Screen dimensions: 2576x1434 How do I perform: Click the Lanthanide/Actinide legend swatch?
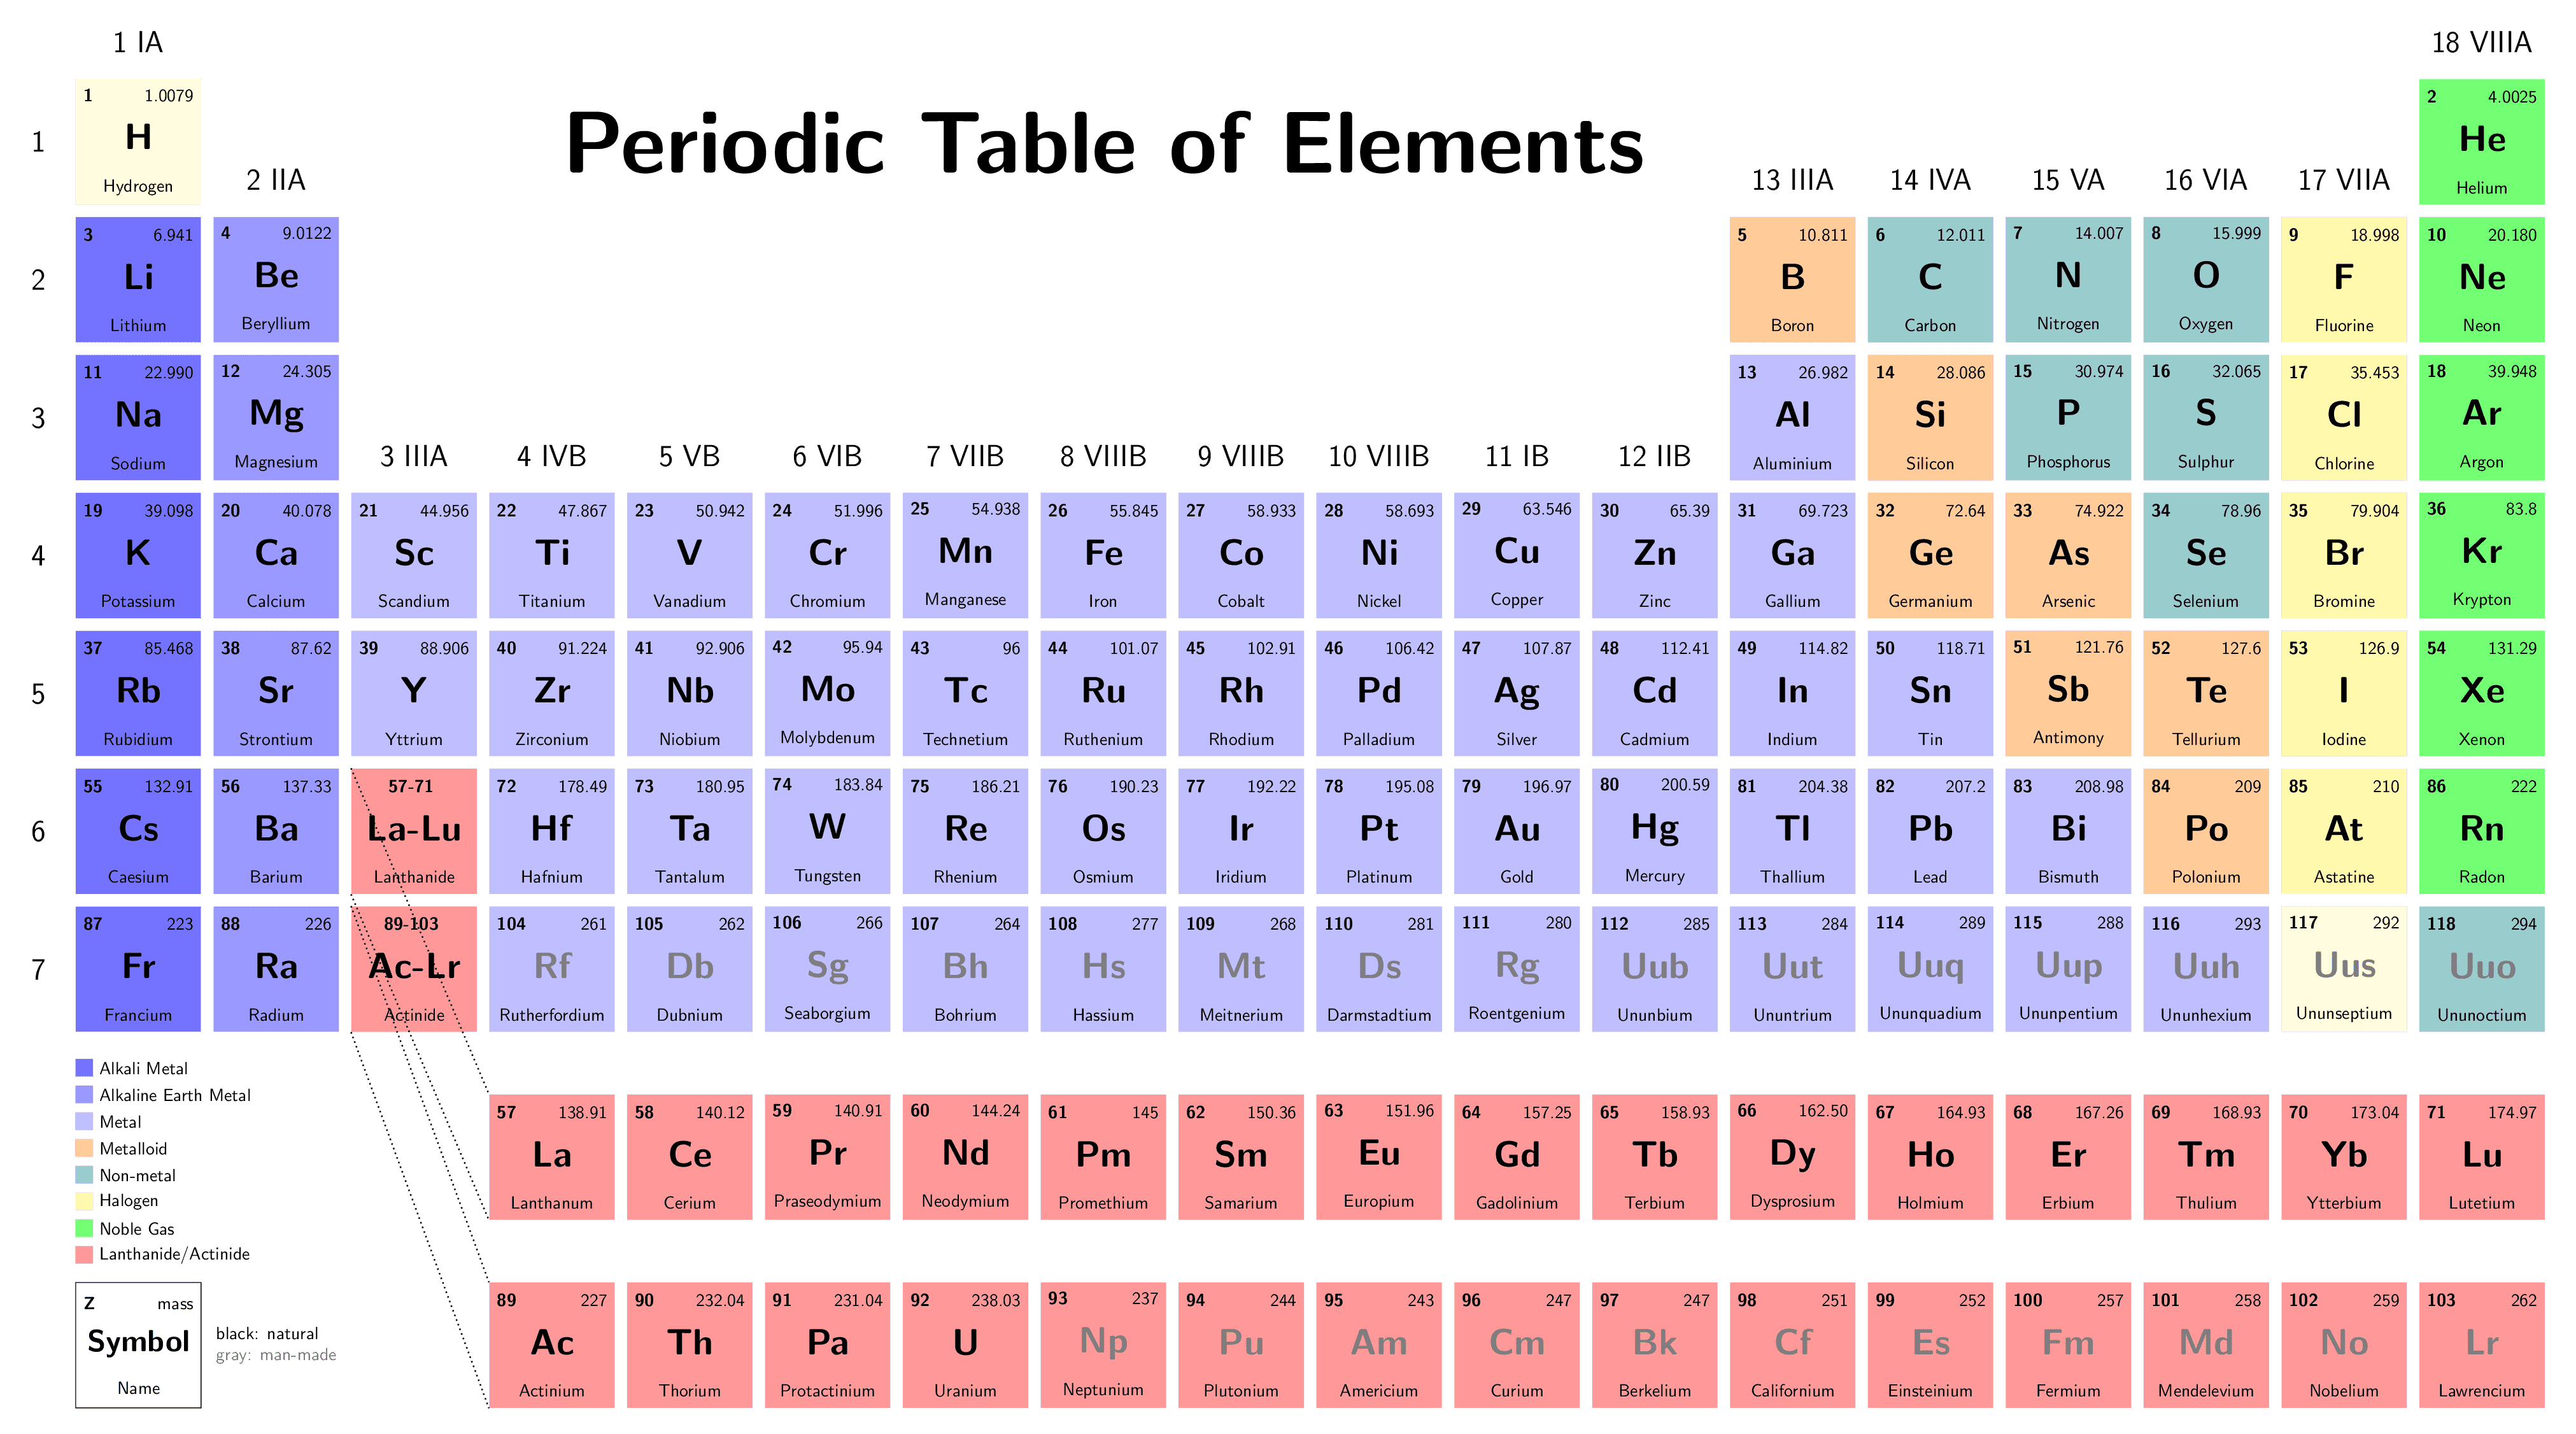click(84, 1254)
